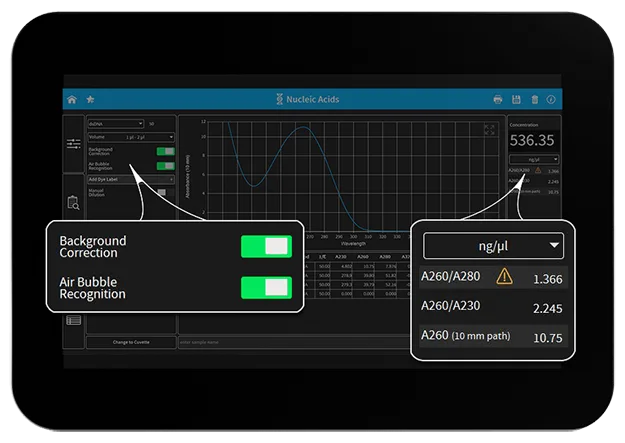Save measurement with the floppy disk icon
625x443 pixels.
[516, 99]
